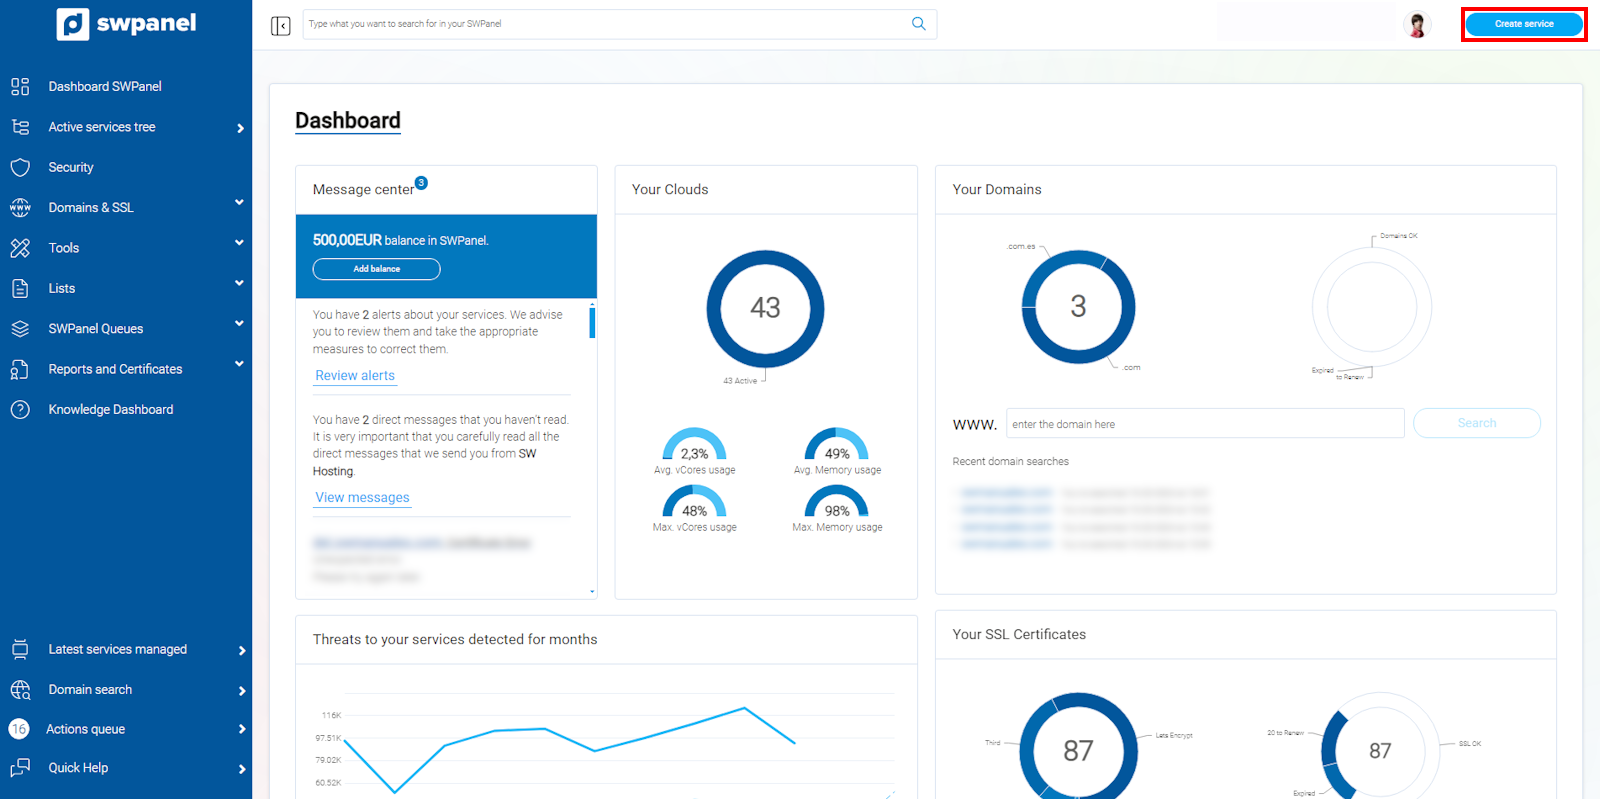Click the Knowledge Dashboard question icon
Image resolution: width=1600 pixels, height=799 pixels.
[x=20, y=409]
